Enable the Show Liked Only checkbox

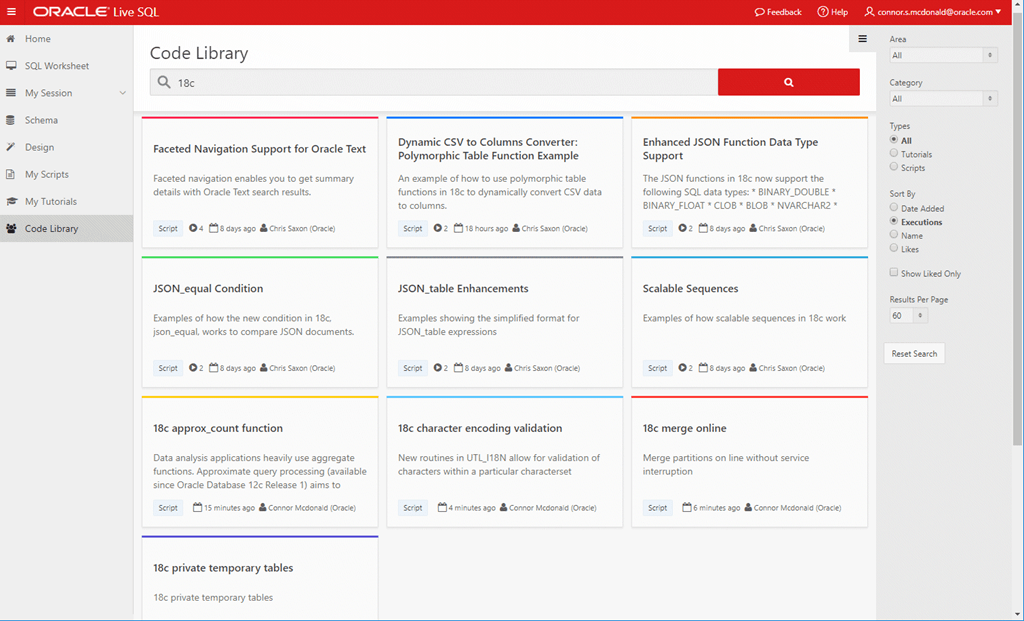893,272
